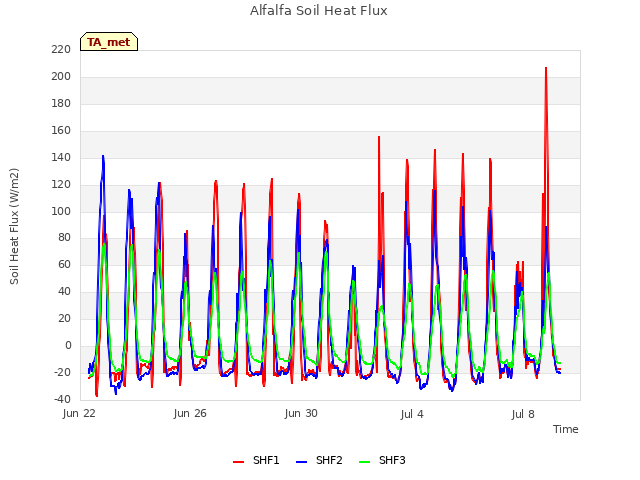Screen dimensions: 640x480
Task: Click the 80 y-axis tick label
Action: pos(64,238)
